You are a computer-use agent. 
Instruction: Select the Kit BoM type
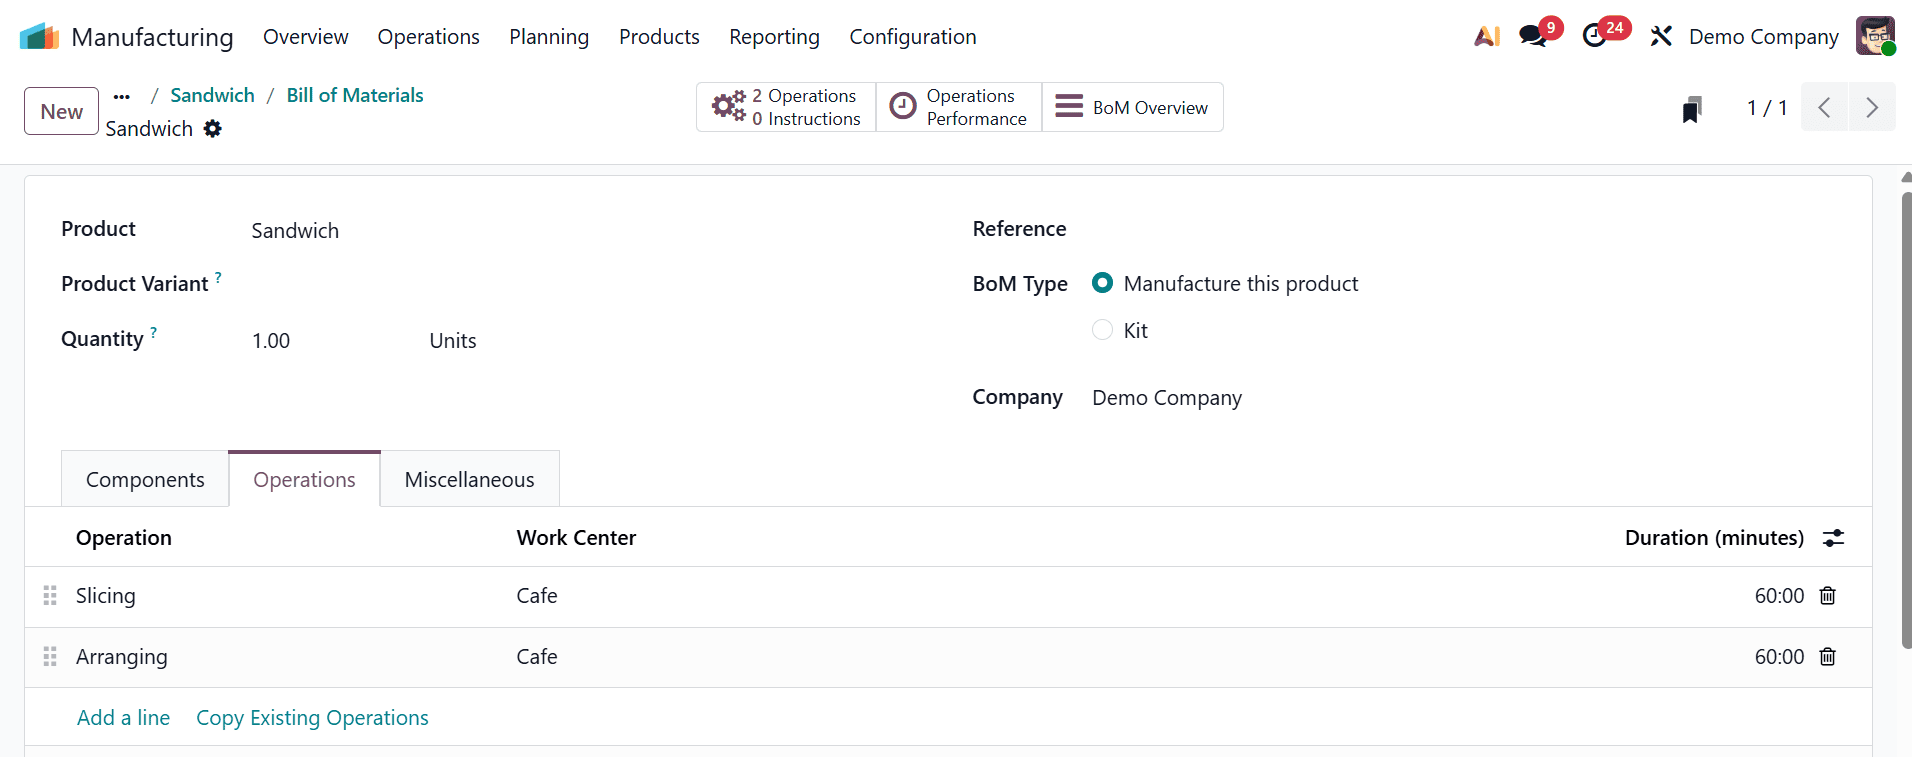pos(1102,330)
